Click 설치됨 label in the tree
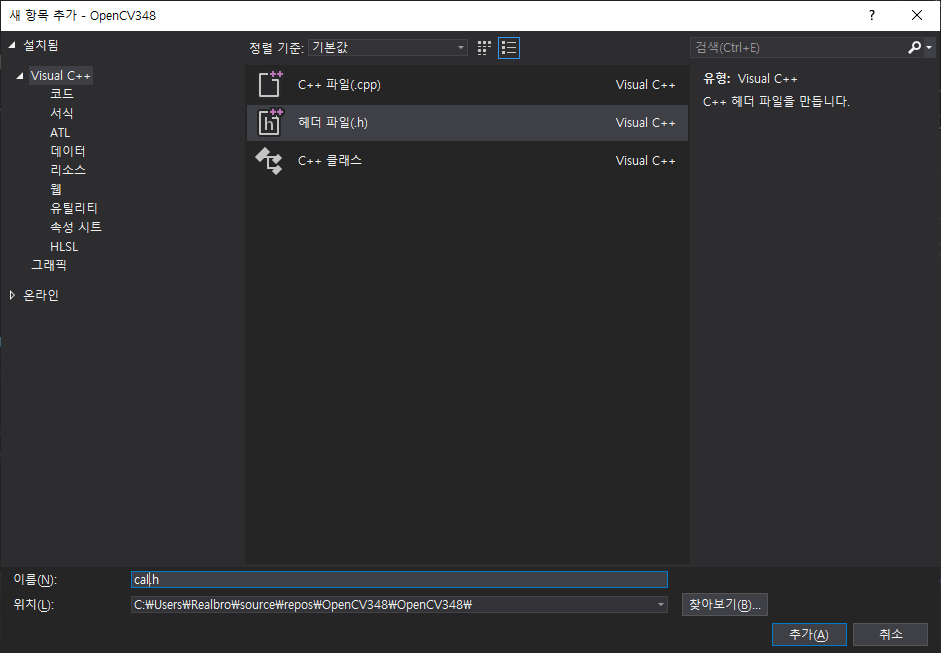941x653 pixels. point(40,45)
